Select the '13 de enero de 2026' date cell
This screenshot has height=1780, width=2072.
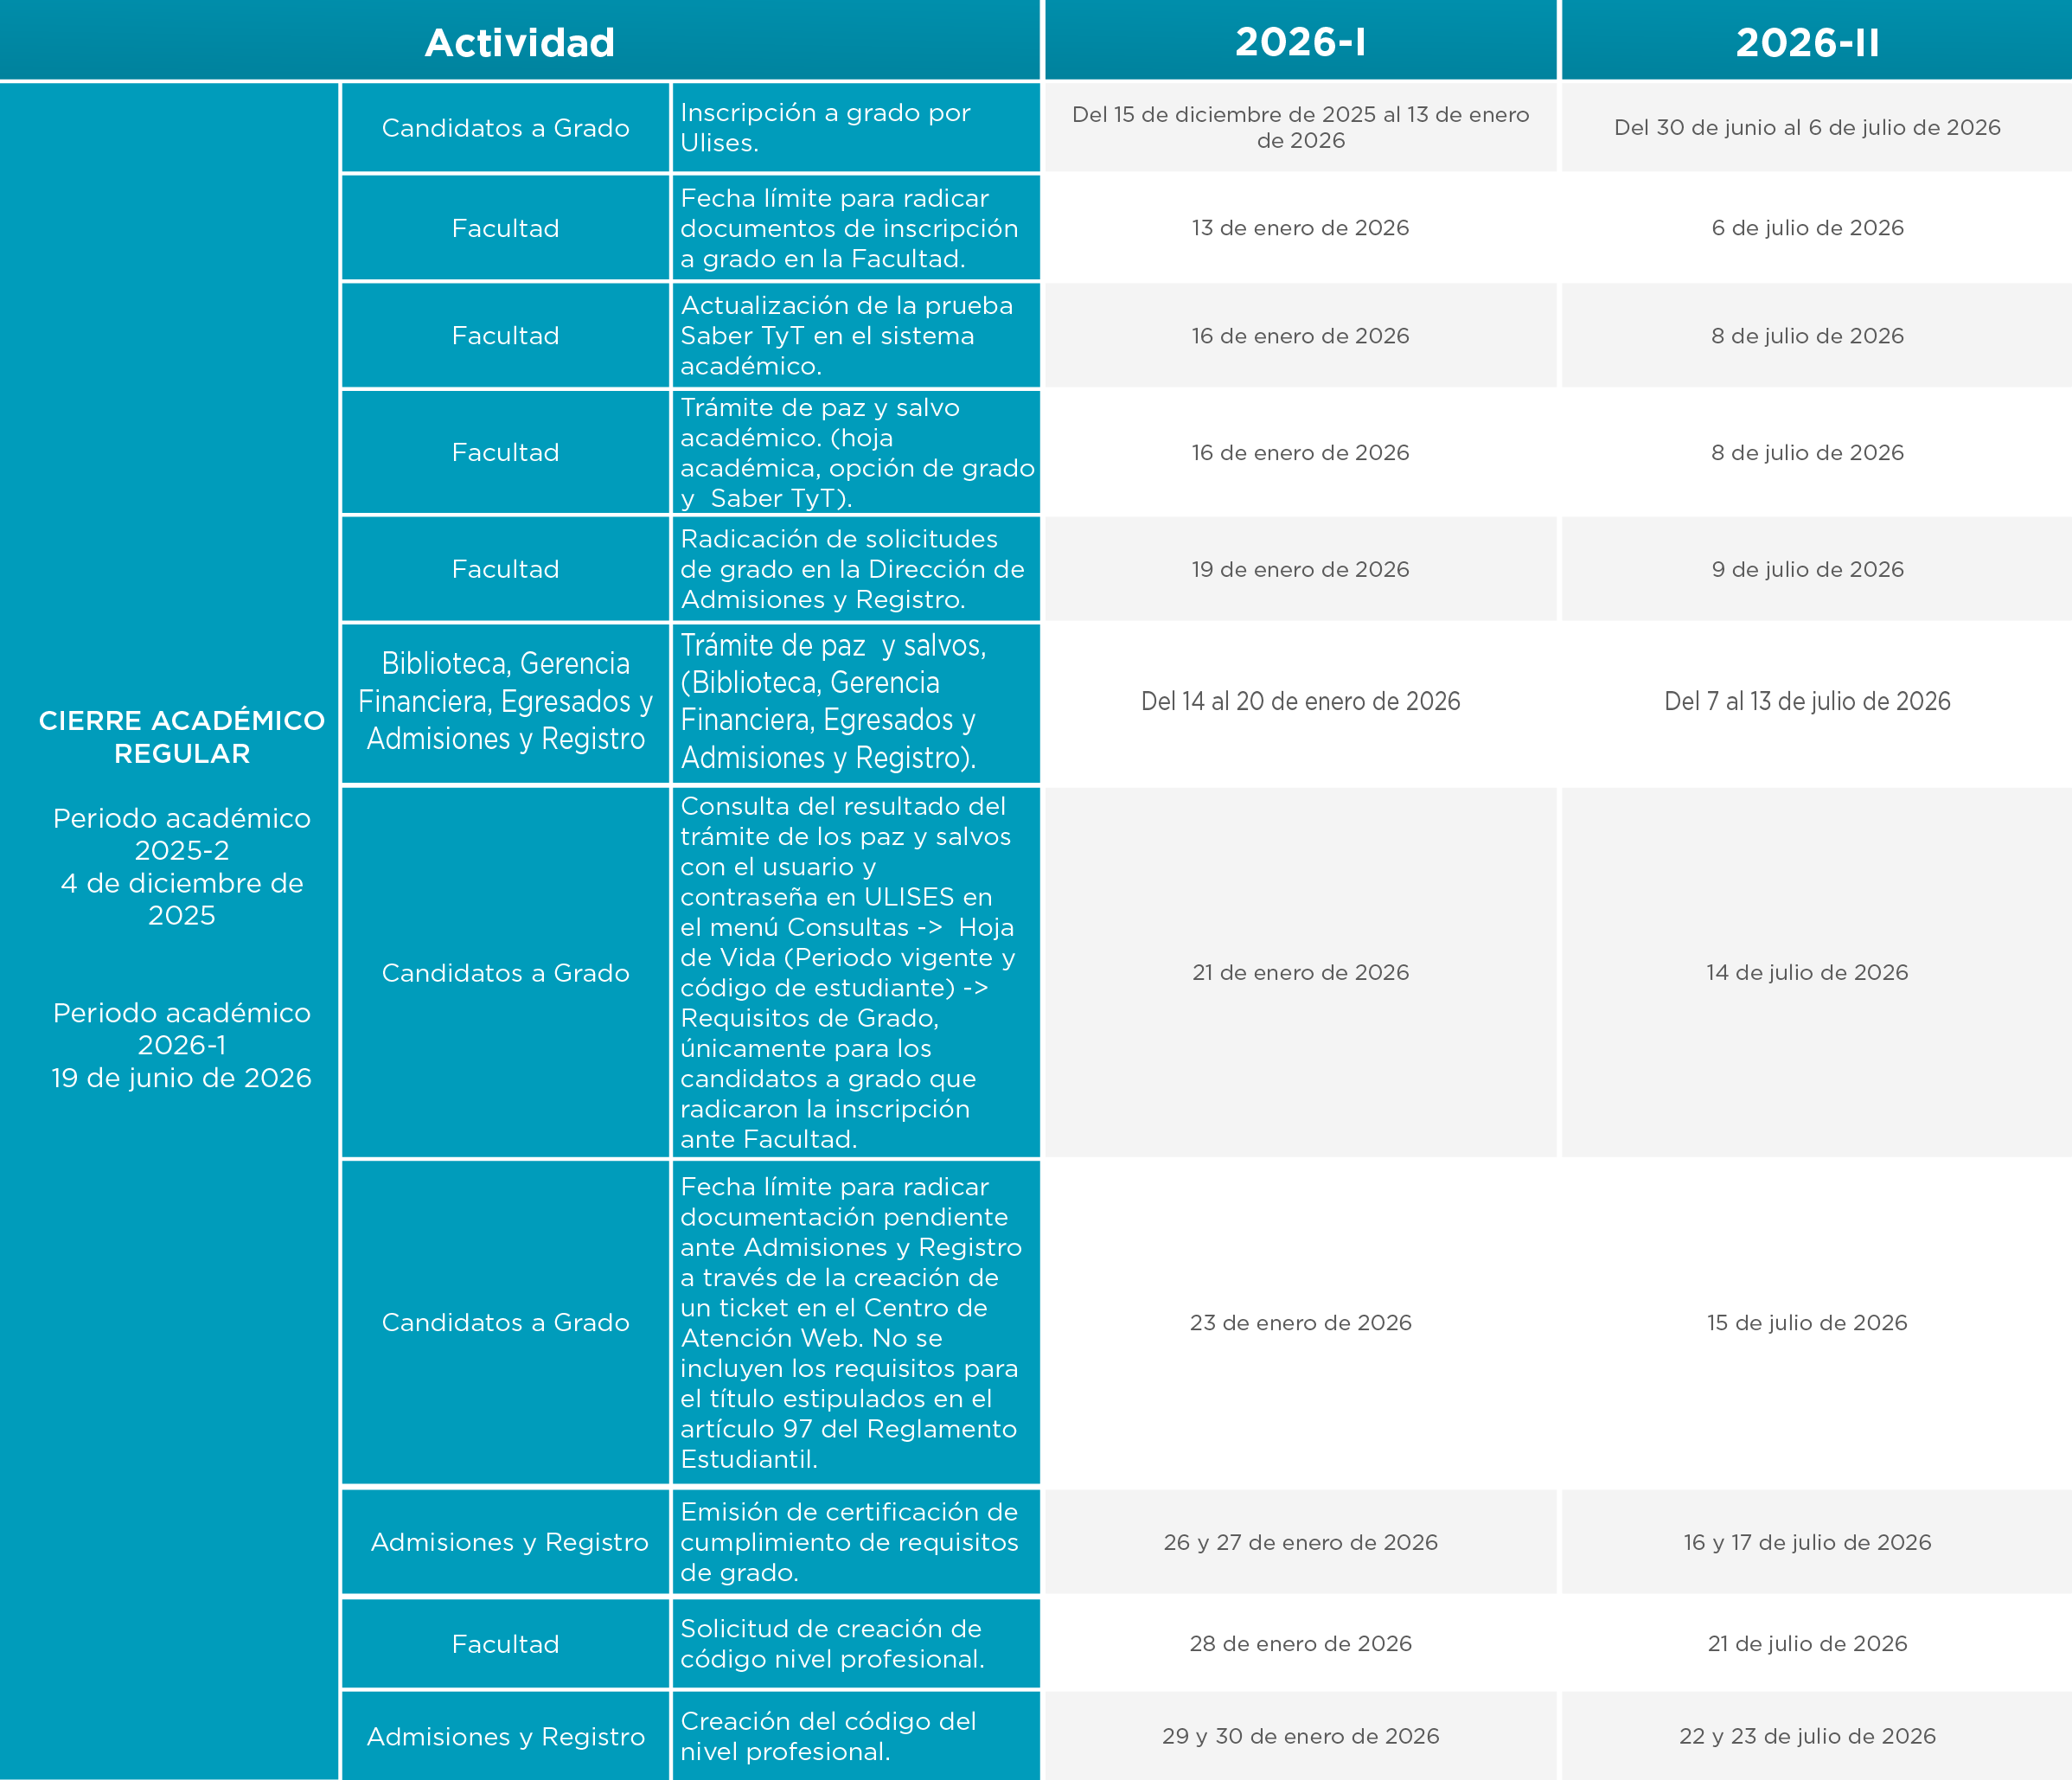[1300, 228]
